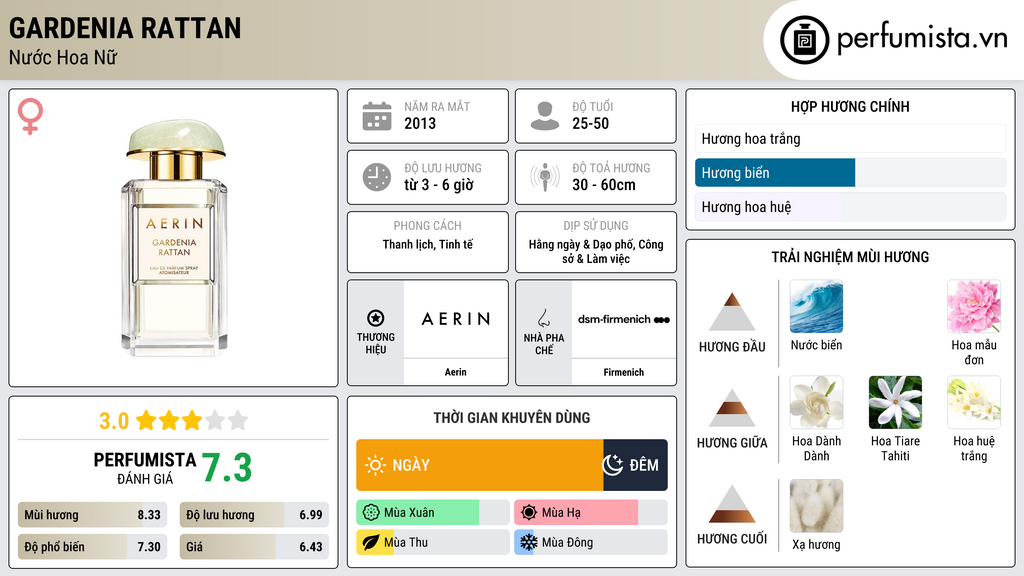Click the green 7.3 Perfumista score
The width and height of the screenshot is (1024, 576).
pos(227,468)
